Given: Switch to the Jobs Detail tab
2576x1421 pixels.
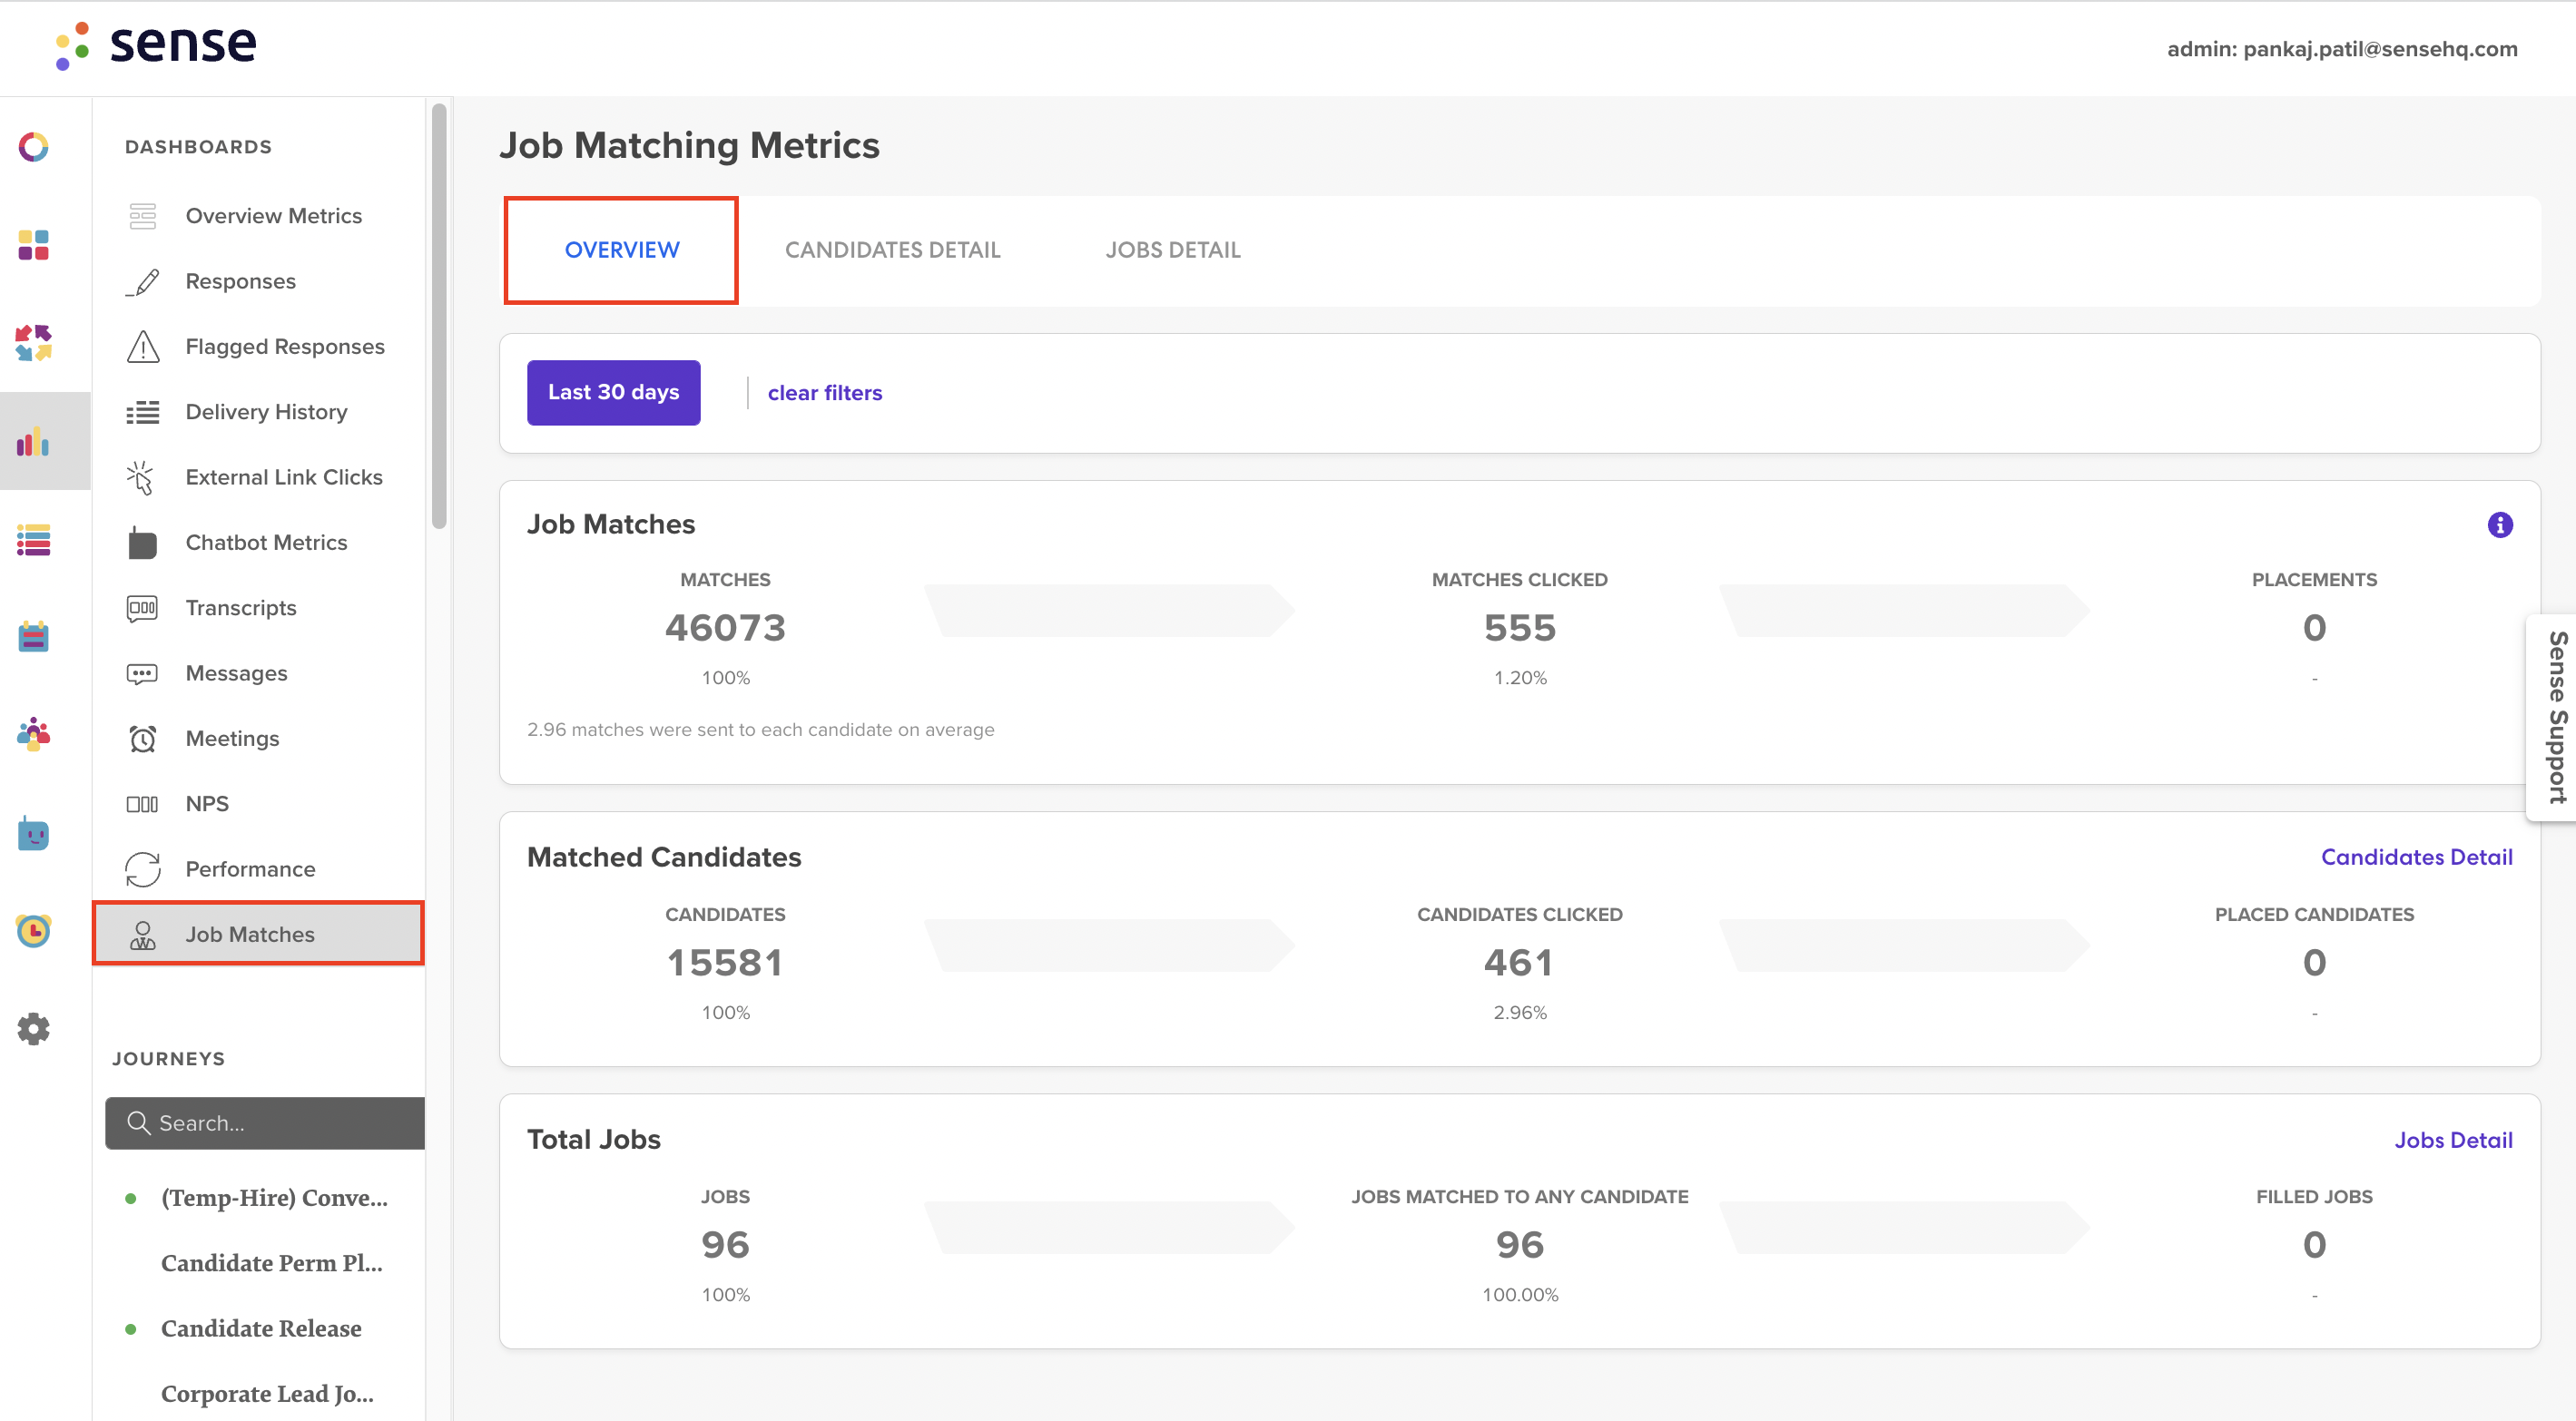Looking at the screenshot, I should pos(1172,250).
